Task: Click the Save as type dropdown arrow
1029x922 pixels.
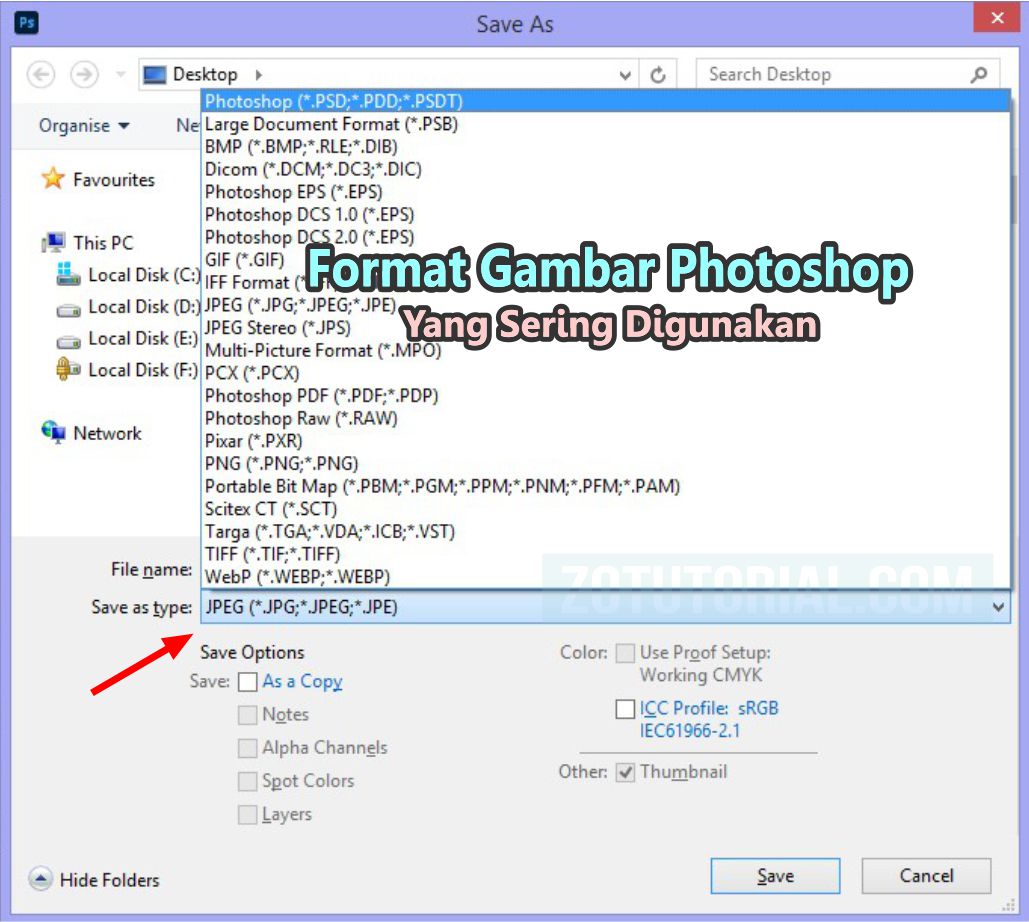Action: [998, 607]
